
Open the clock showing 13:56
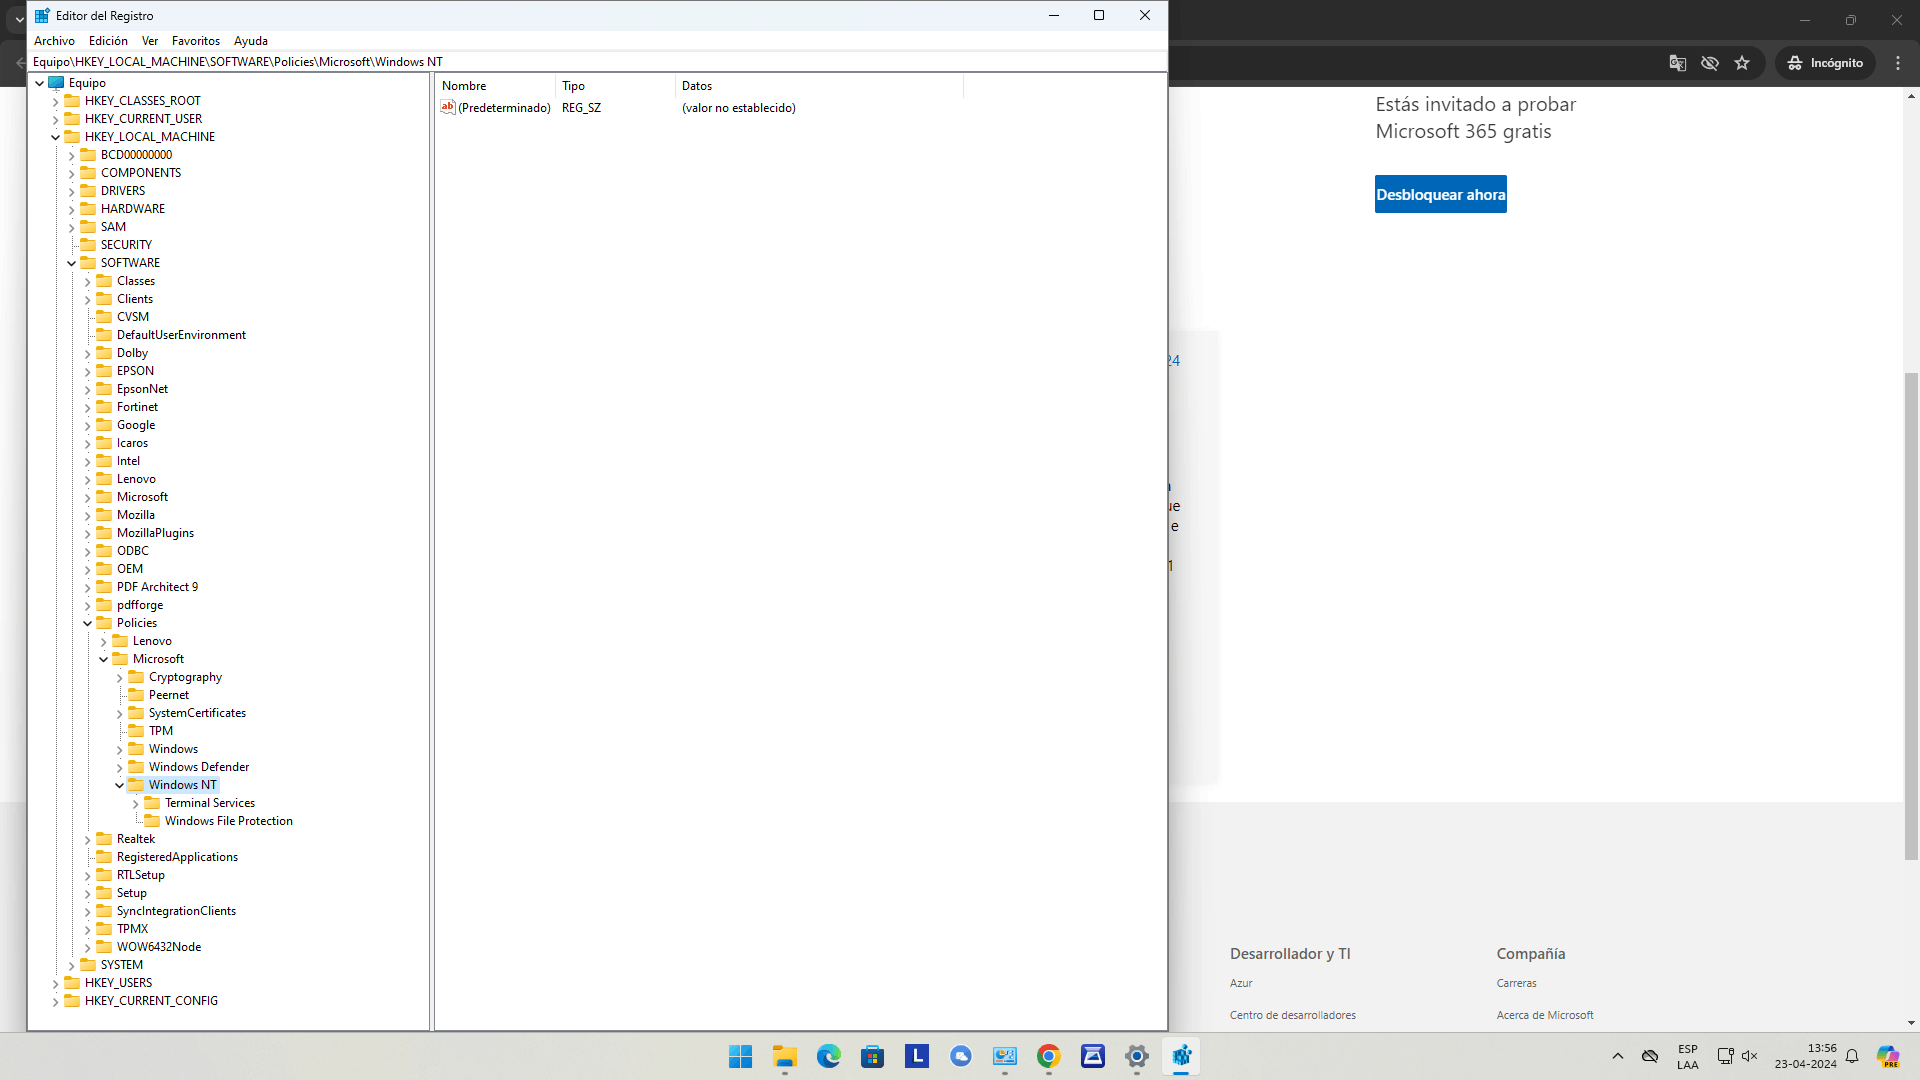[x=1805, y=1056]
